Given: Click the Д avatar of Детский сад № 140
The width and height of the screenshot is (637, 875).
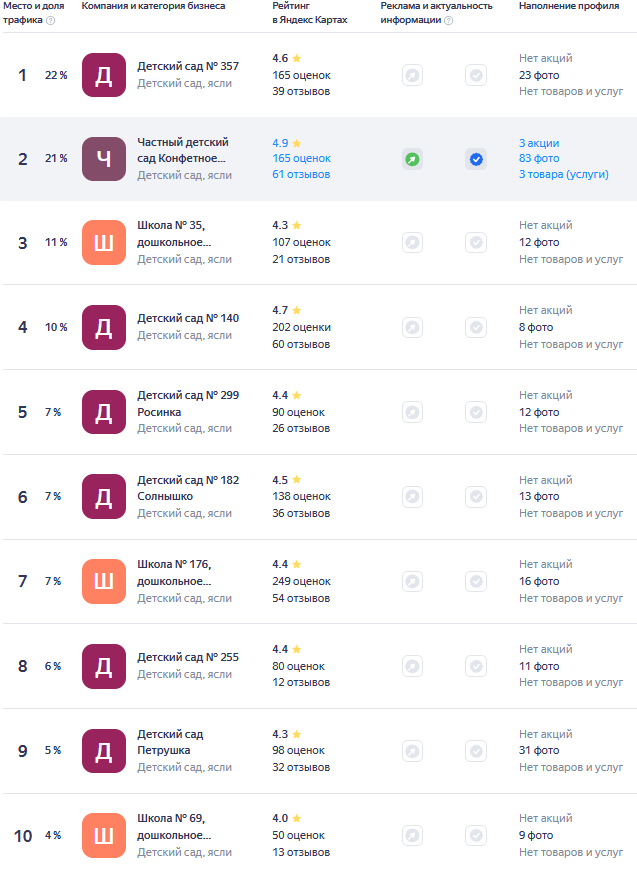Looking at the screenshot, I should [104, 328].
